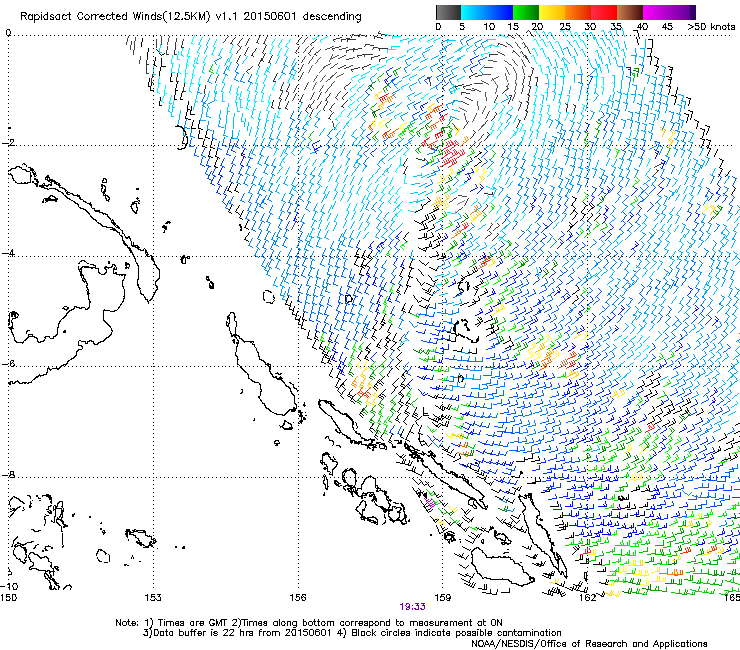Click the '30' legend tick label
The image size is (740, 650).
pyautogui.click(x=590, y=27)
